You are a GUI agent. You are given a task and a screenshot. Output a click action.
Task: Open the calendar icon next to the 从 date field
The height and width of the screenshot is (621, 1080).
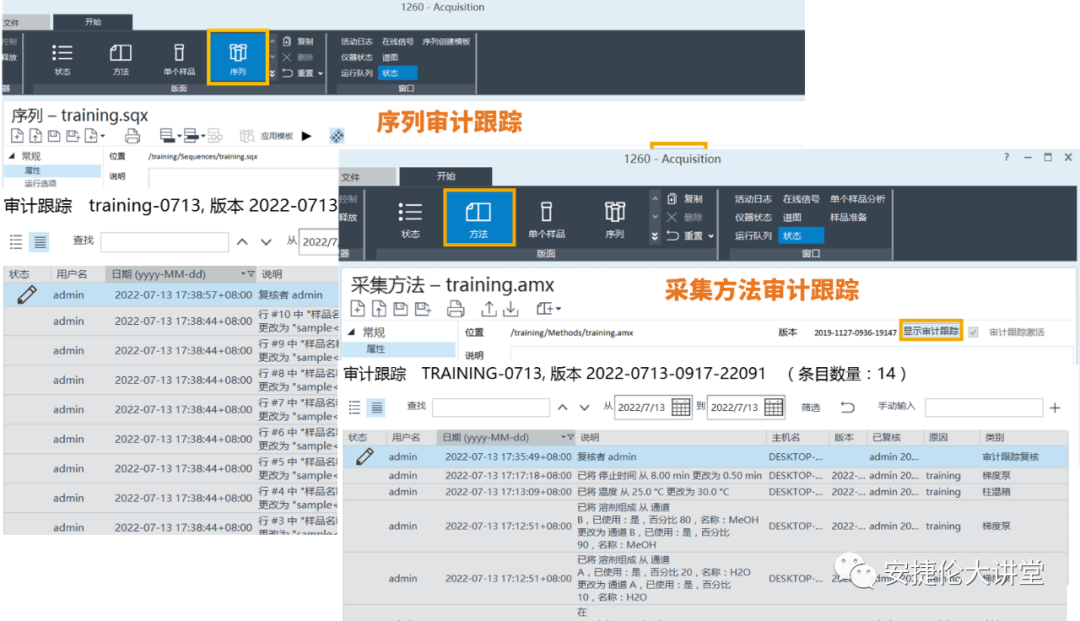(x=683, y=408)
